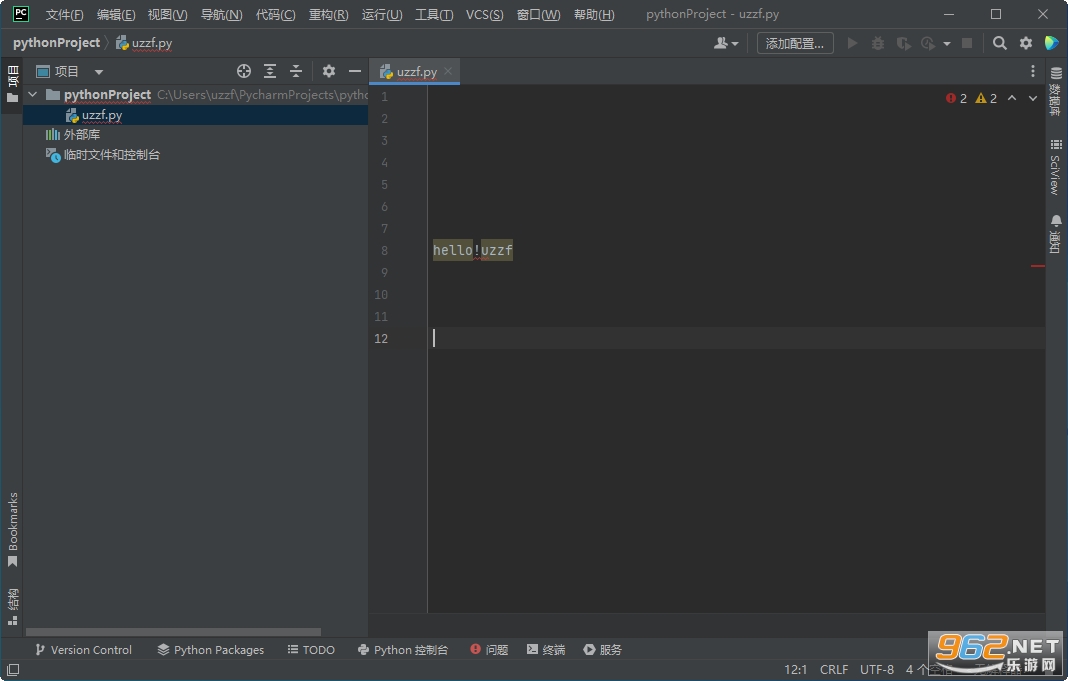1068x681 pixels.
Task: Open the editor tabs three-dot menu
Action: tap(1033, 71)
